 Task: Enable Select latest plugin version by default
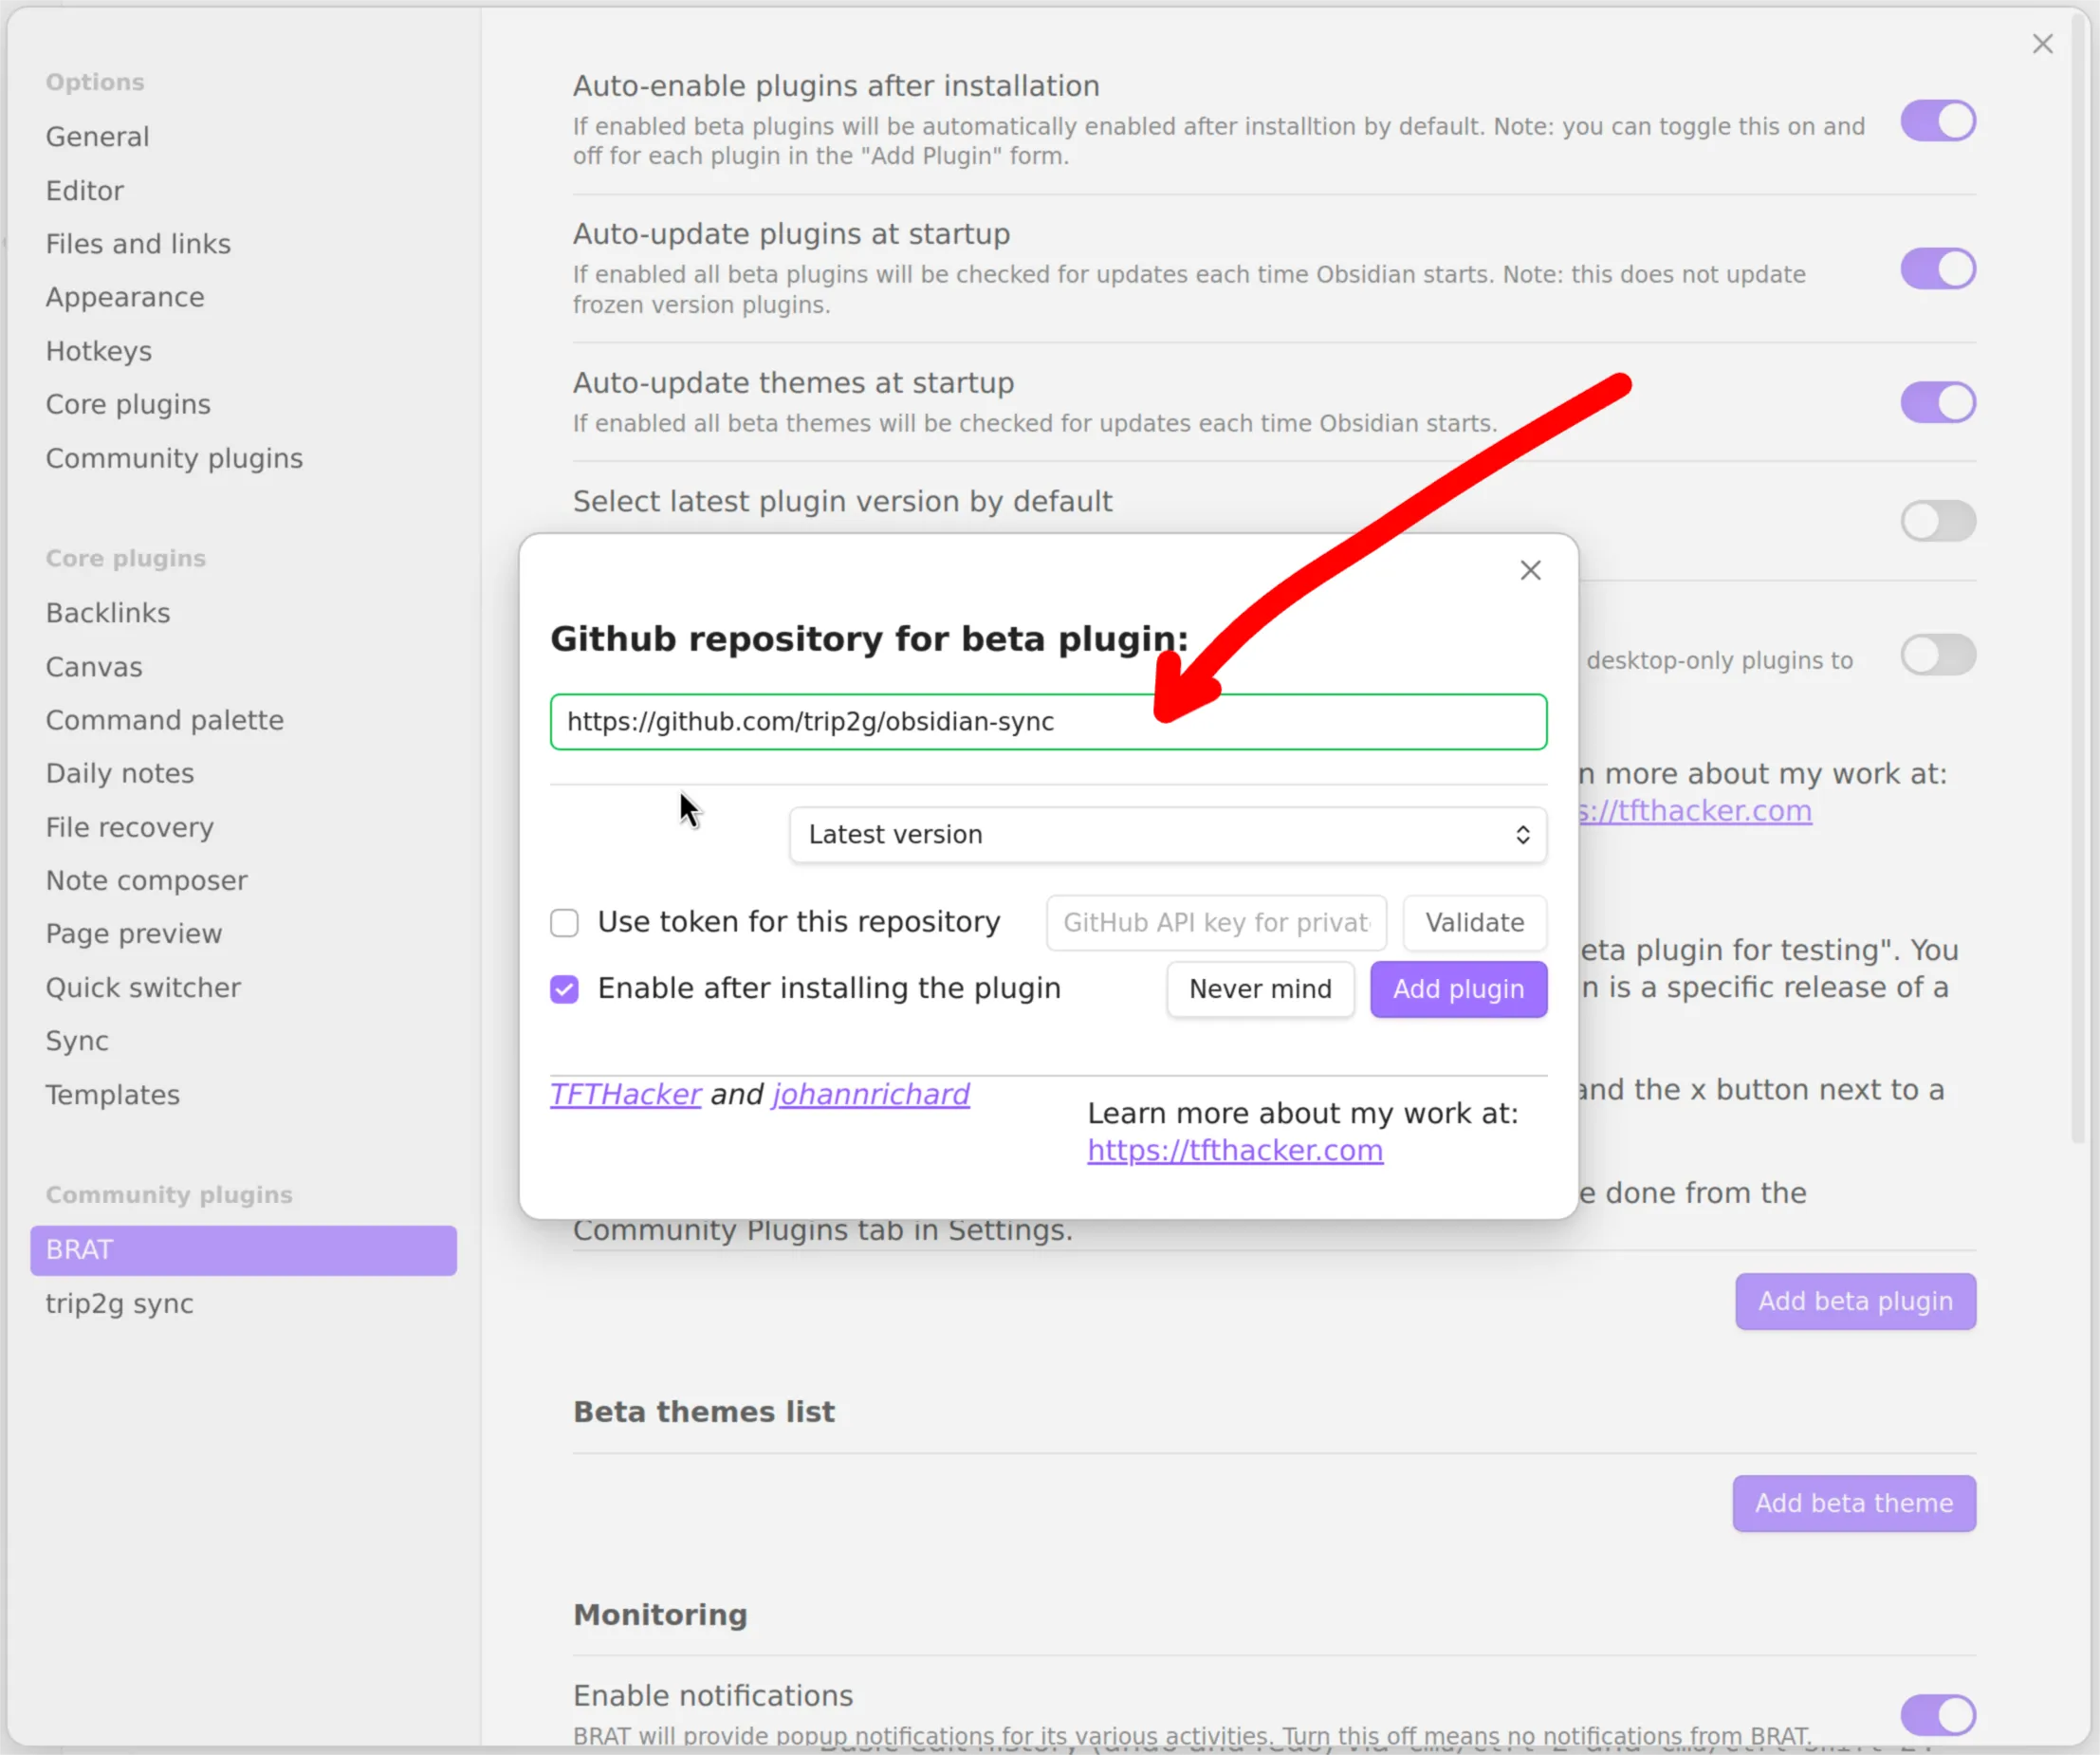click(1937, 521)
